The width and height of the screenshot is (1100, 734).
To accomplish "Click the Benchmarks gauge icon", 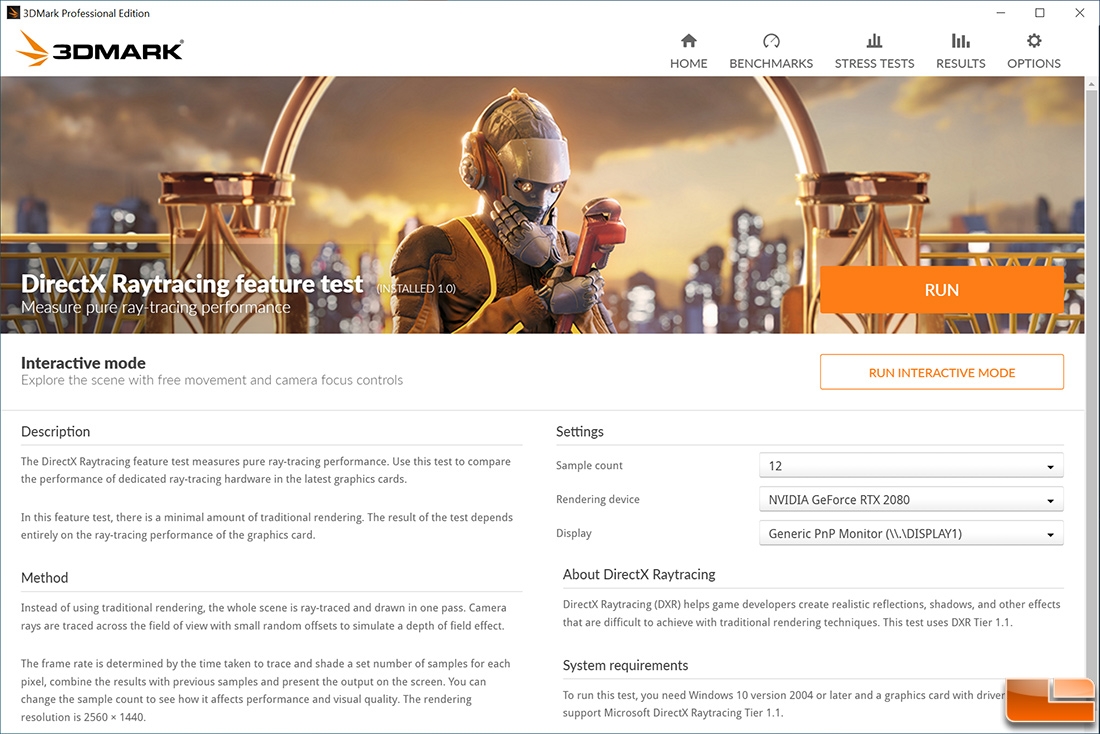I will coord(771,41).
